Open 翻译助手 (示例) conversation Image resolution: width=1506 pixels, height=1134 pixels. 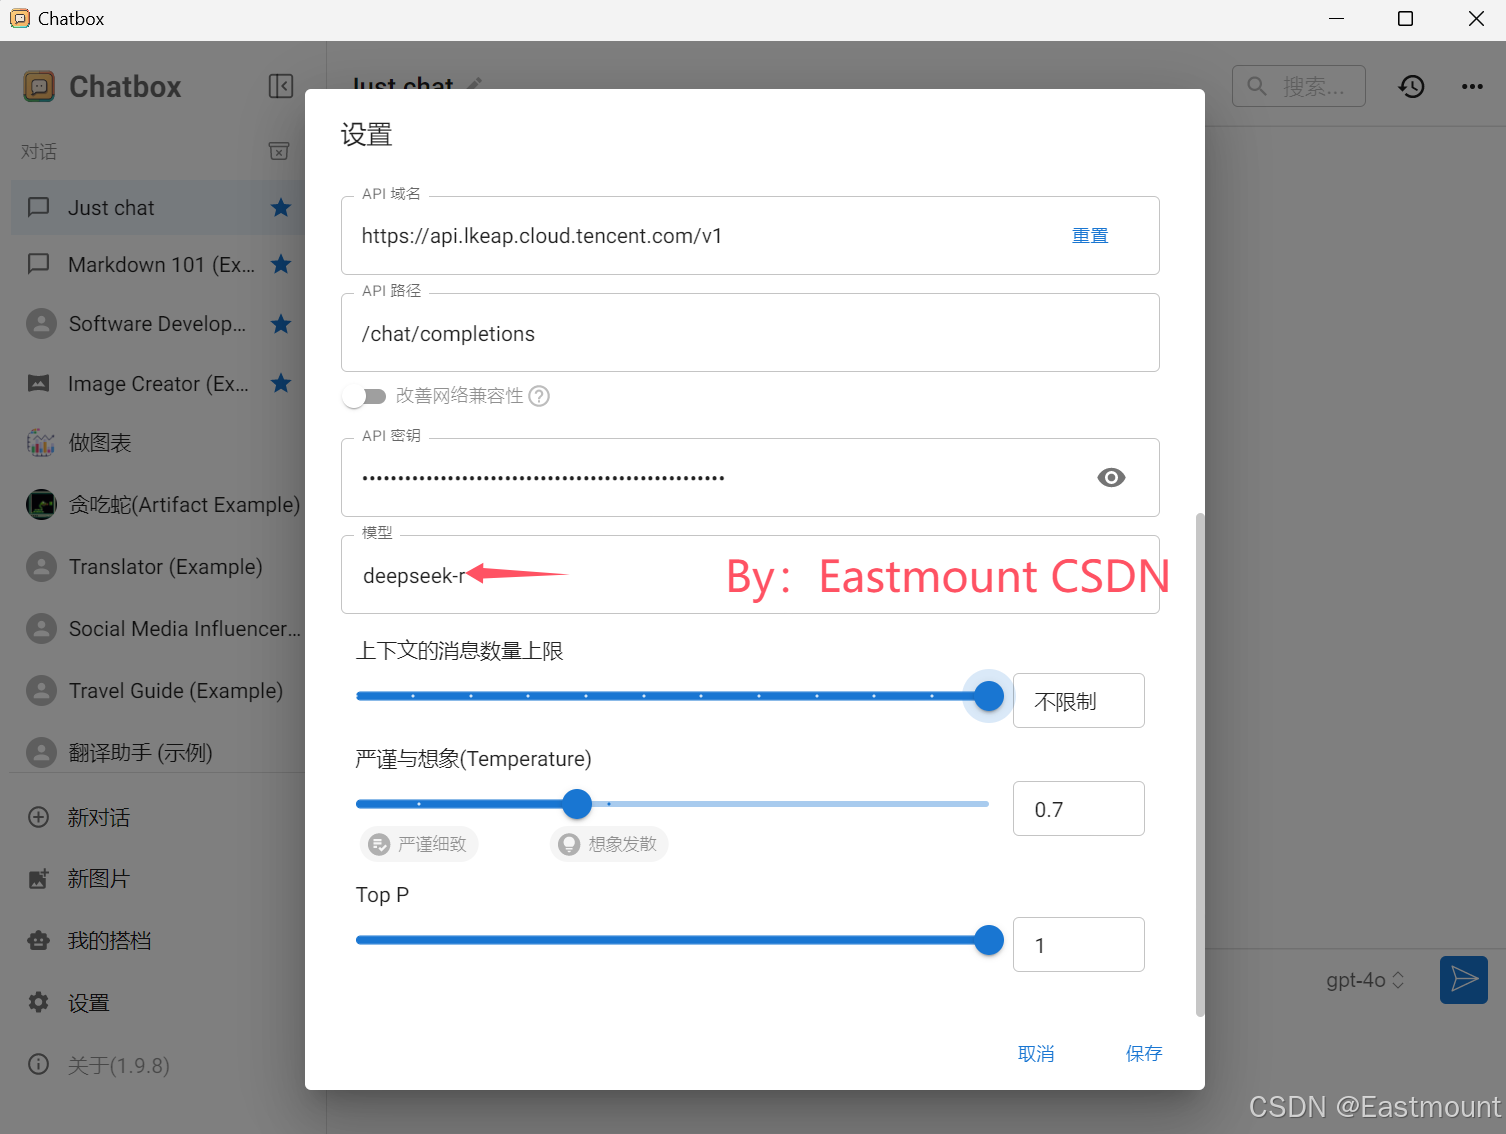[x=158, y=752]
